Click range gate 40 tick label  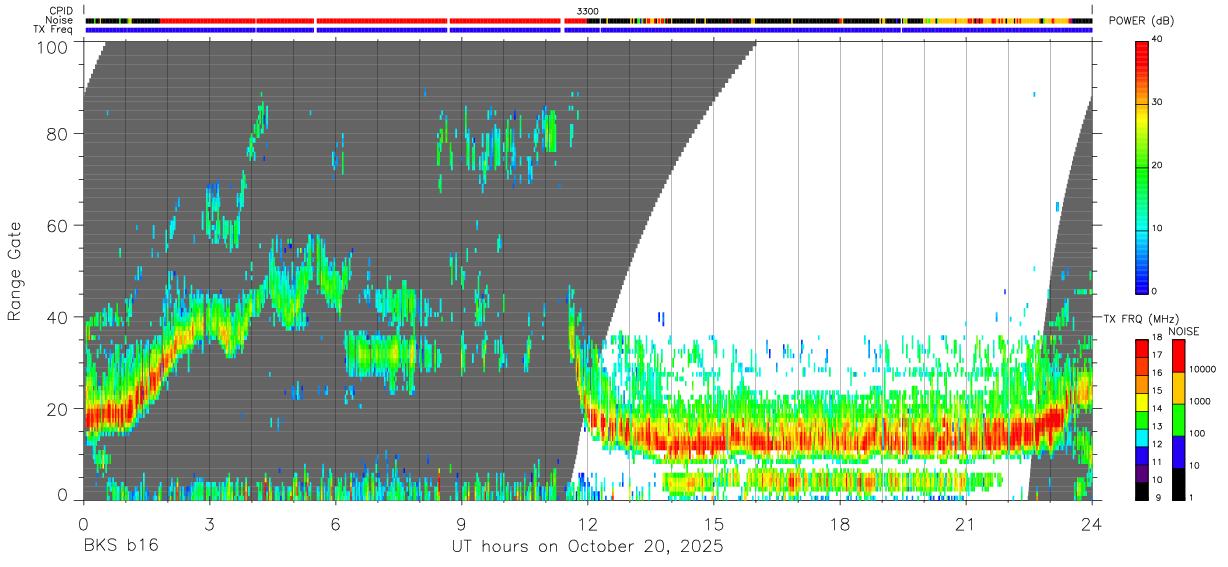[57, 317]
